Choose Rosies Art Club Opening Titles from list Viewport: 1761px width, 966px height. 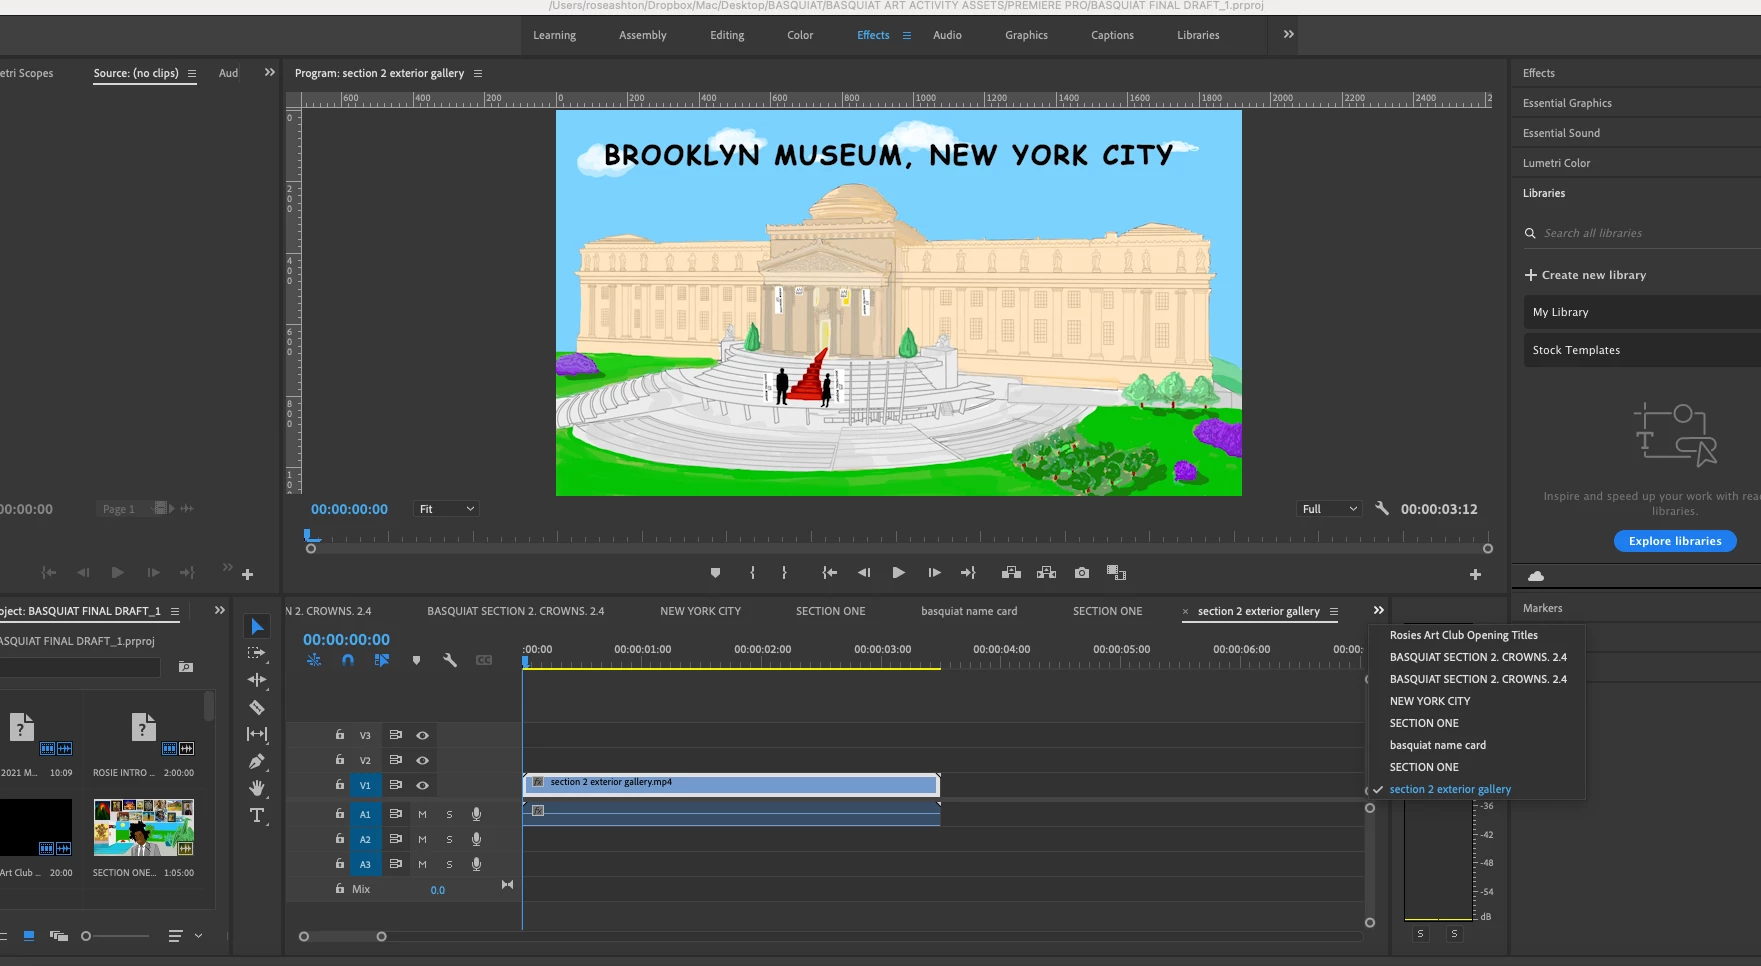(x=1463, y=635)
